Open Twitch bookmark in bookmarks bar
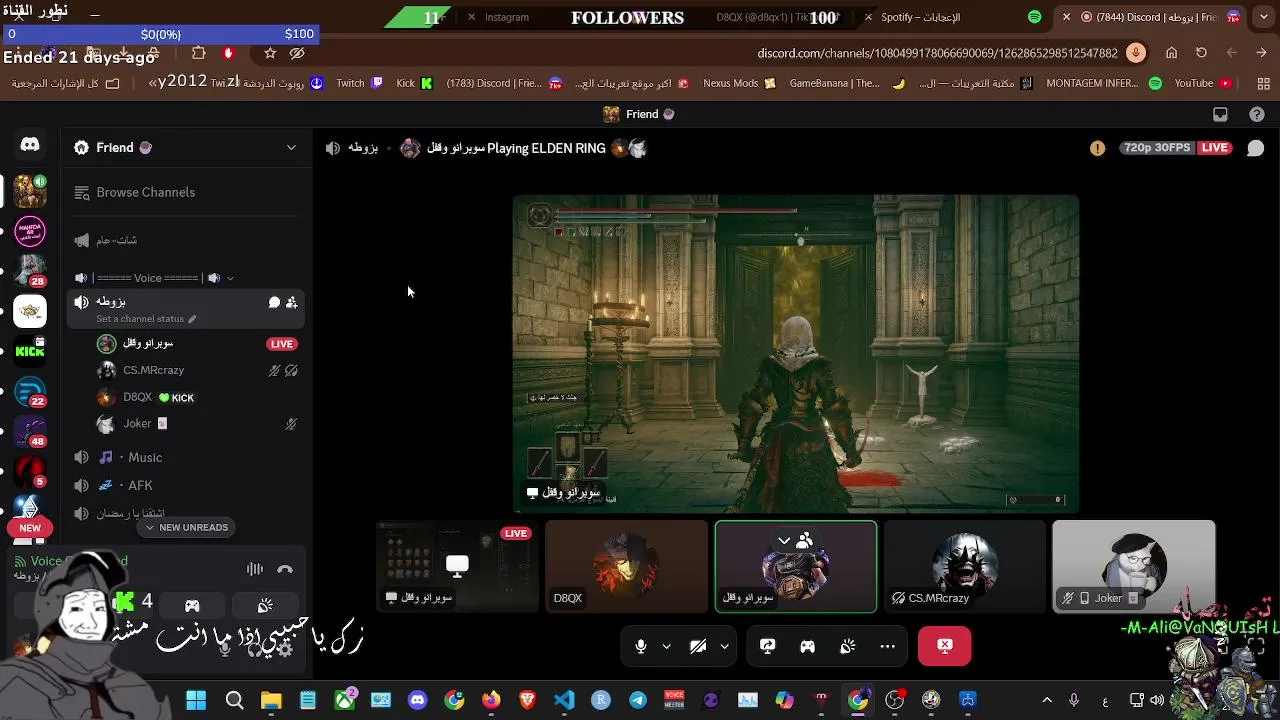 tap(359, 83)
